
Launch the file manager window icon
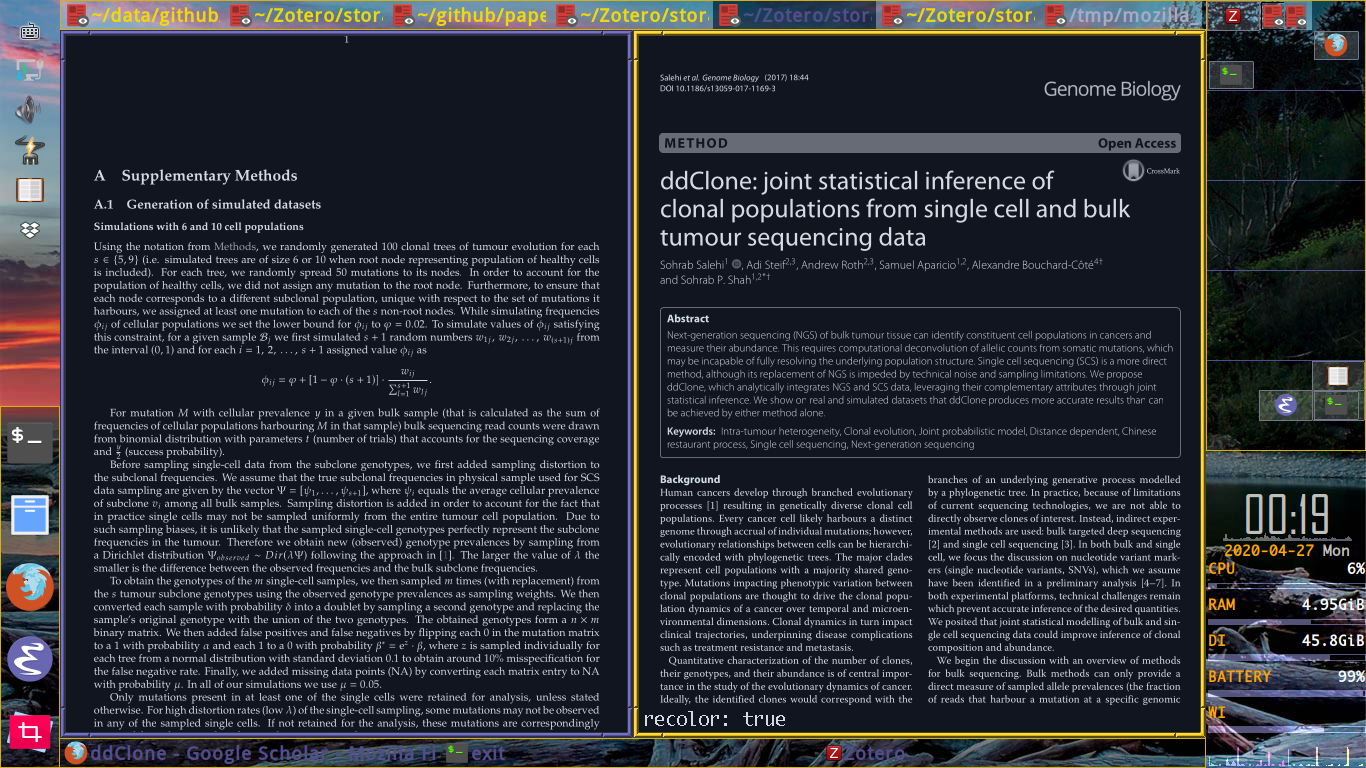click(x=30, y=514)
